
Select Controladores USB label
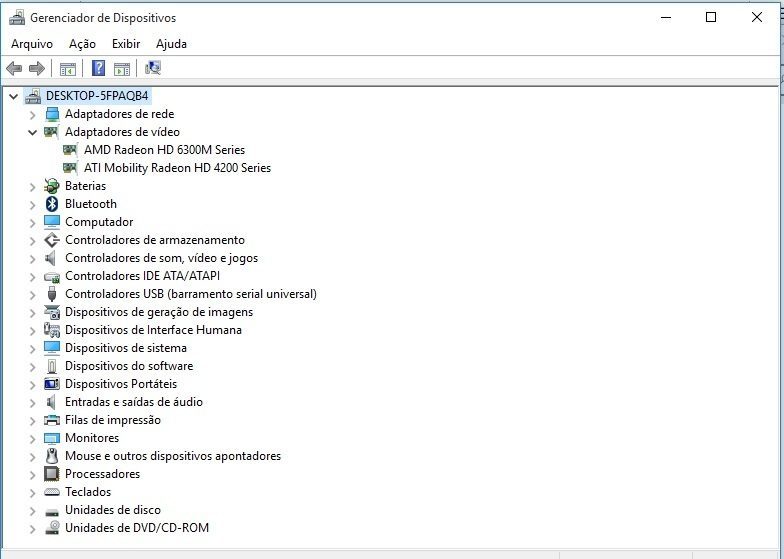point(191,294)
